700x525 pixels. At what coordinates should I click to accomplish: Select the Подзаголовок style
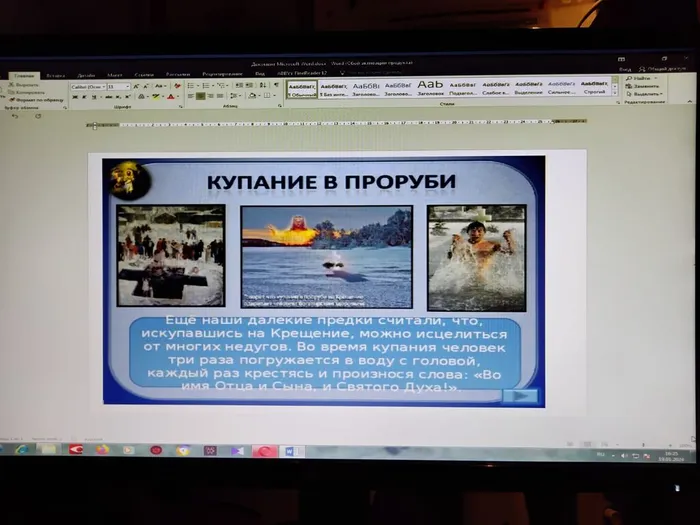pos(462,88)
